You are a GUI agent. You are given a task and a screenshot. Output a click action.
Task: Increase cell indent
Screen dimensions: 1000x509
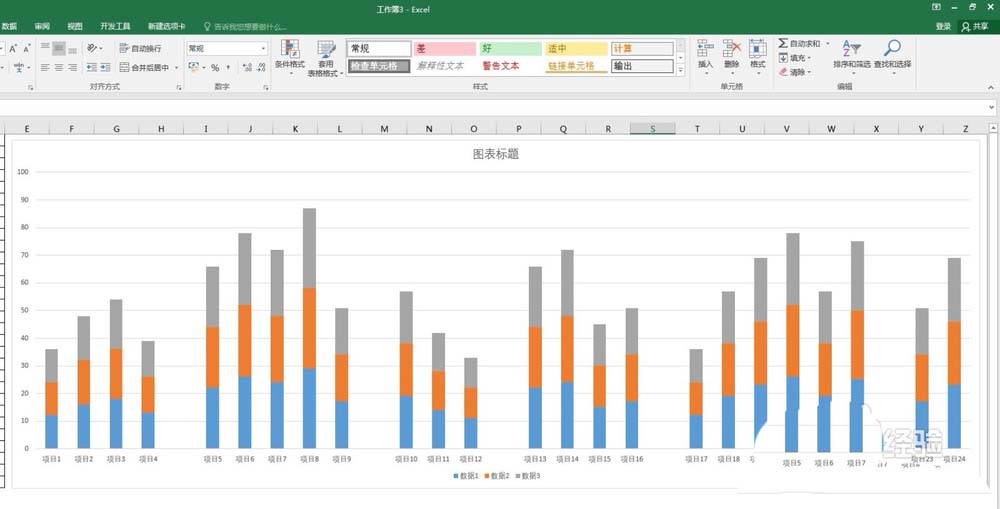[x=105, y=67]
